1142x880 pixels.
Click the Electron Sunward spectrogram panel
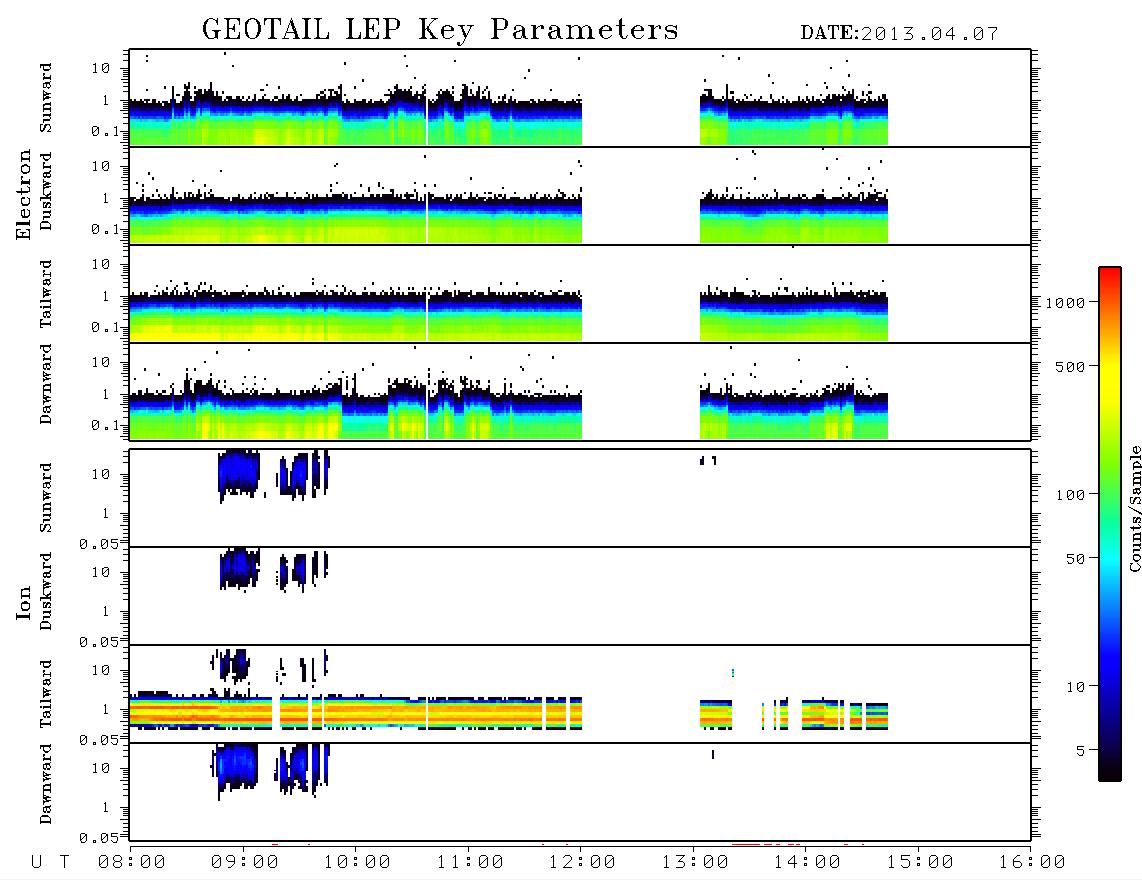580,98
